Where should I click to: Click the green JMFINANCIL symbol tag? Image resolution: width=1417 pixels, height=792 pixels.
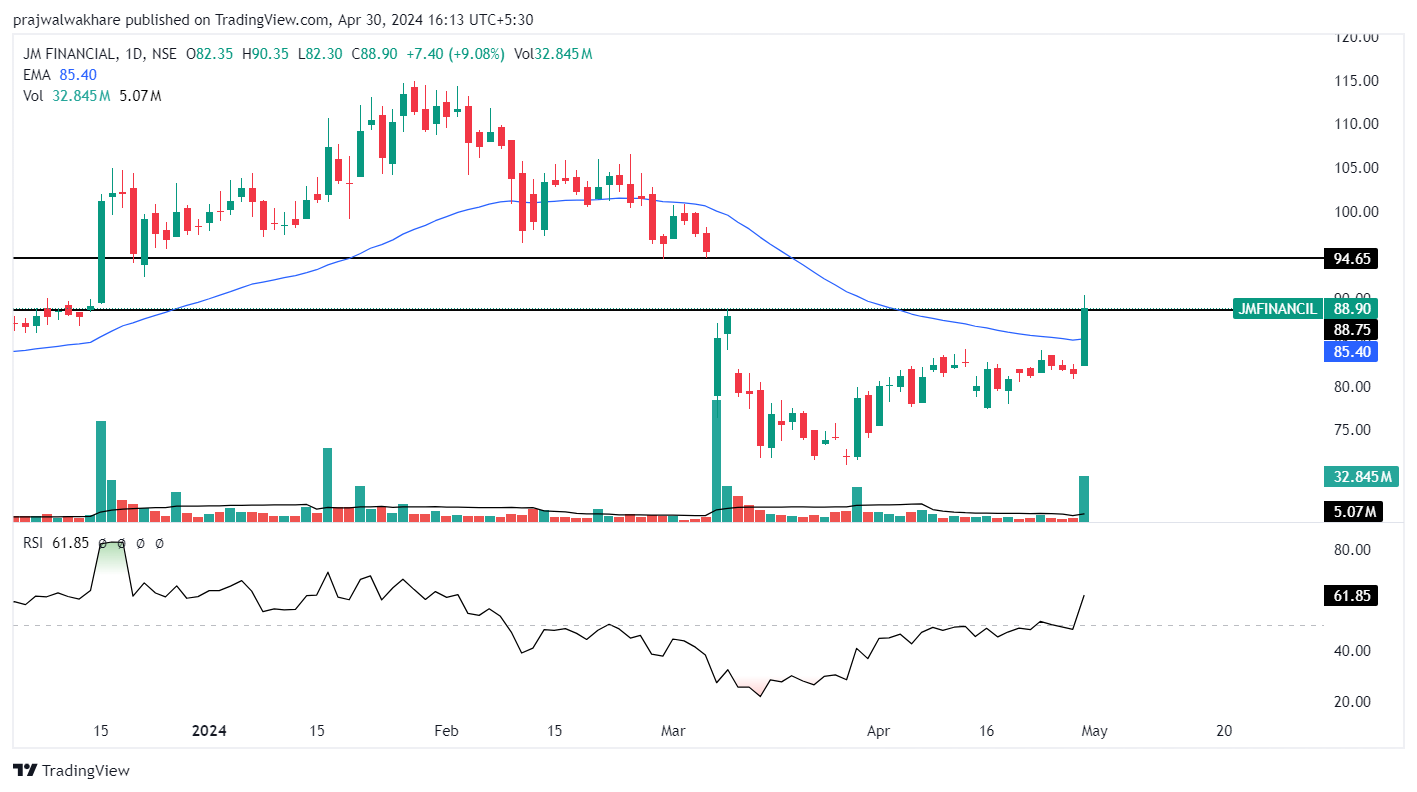pos(1277,309)
